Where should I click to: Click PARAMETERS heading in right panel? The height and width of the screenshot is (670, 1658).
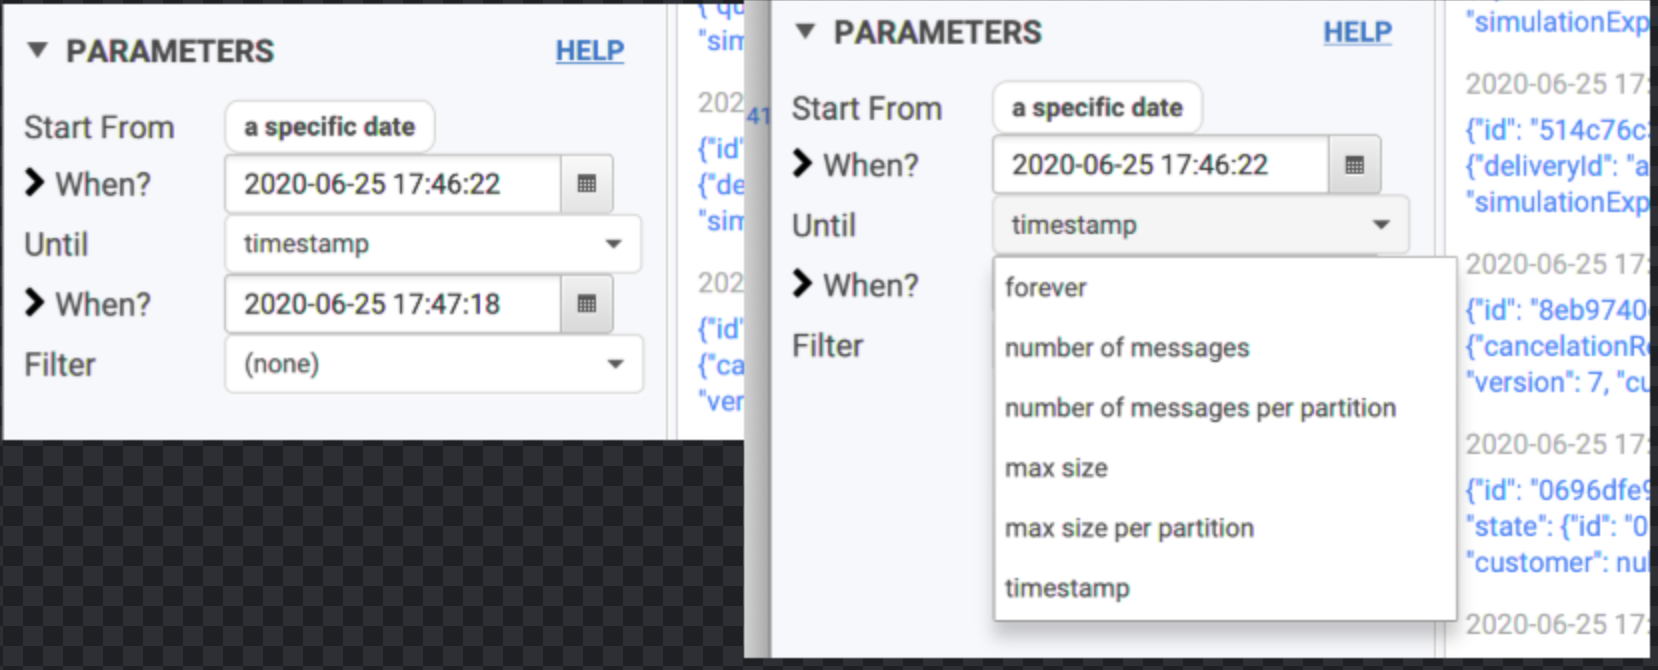[x=938, y=32]
